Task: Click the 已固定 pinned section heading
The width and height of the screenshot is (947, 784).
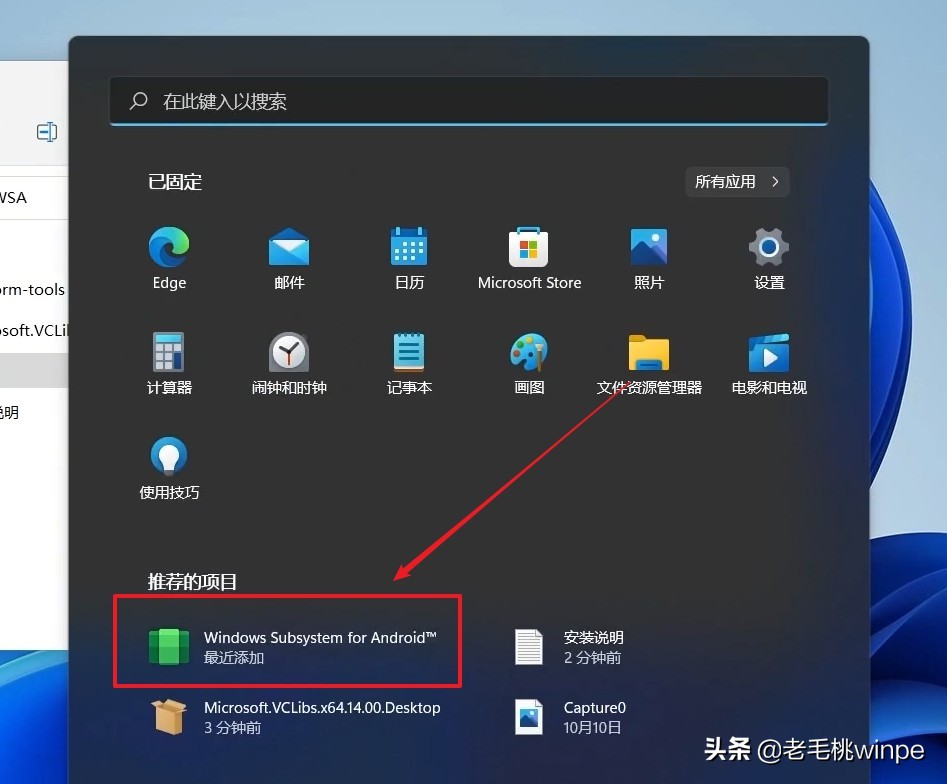Action: pos(175,182)
